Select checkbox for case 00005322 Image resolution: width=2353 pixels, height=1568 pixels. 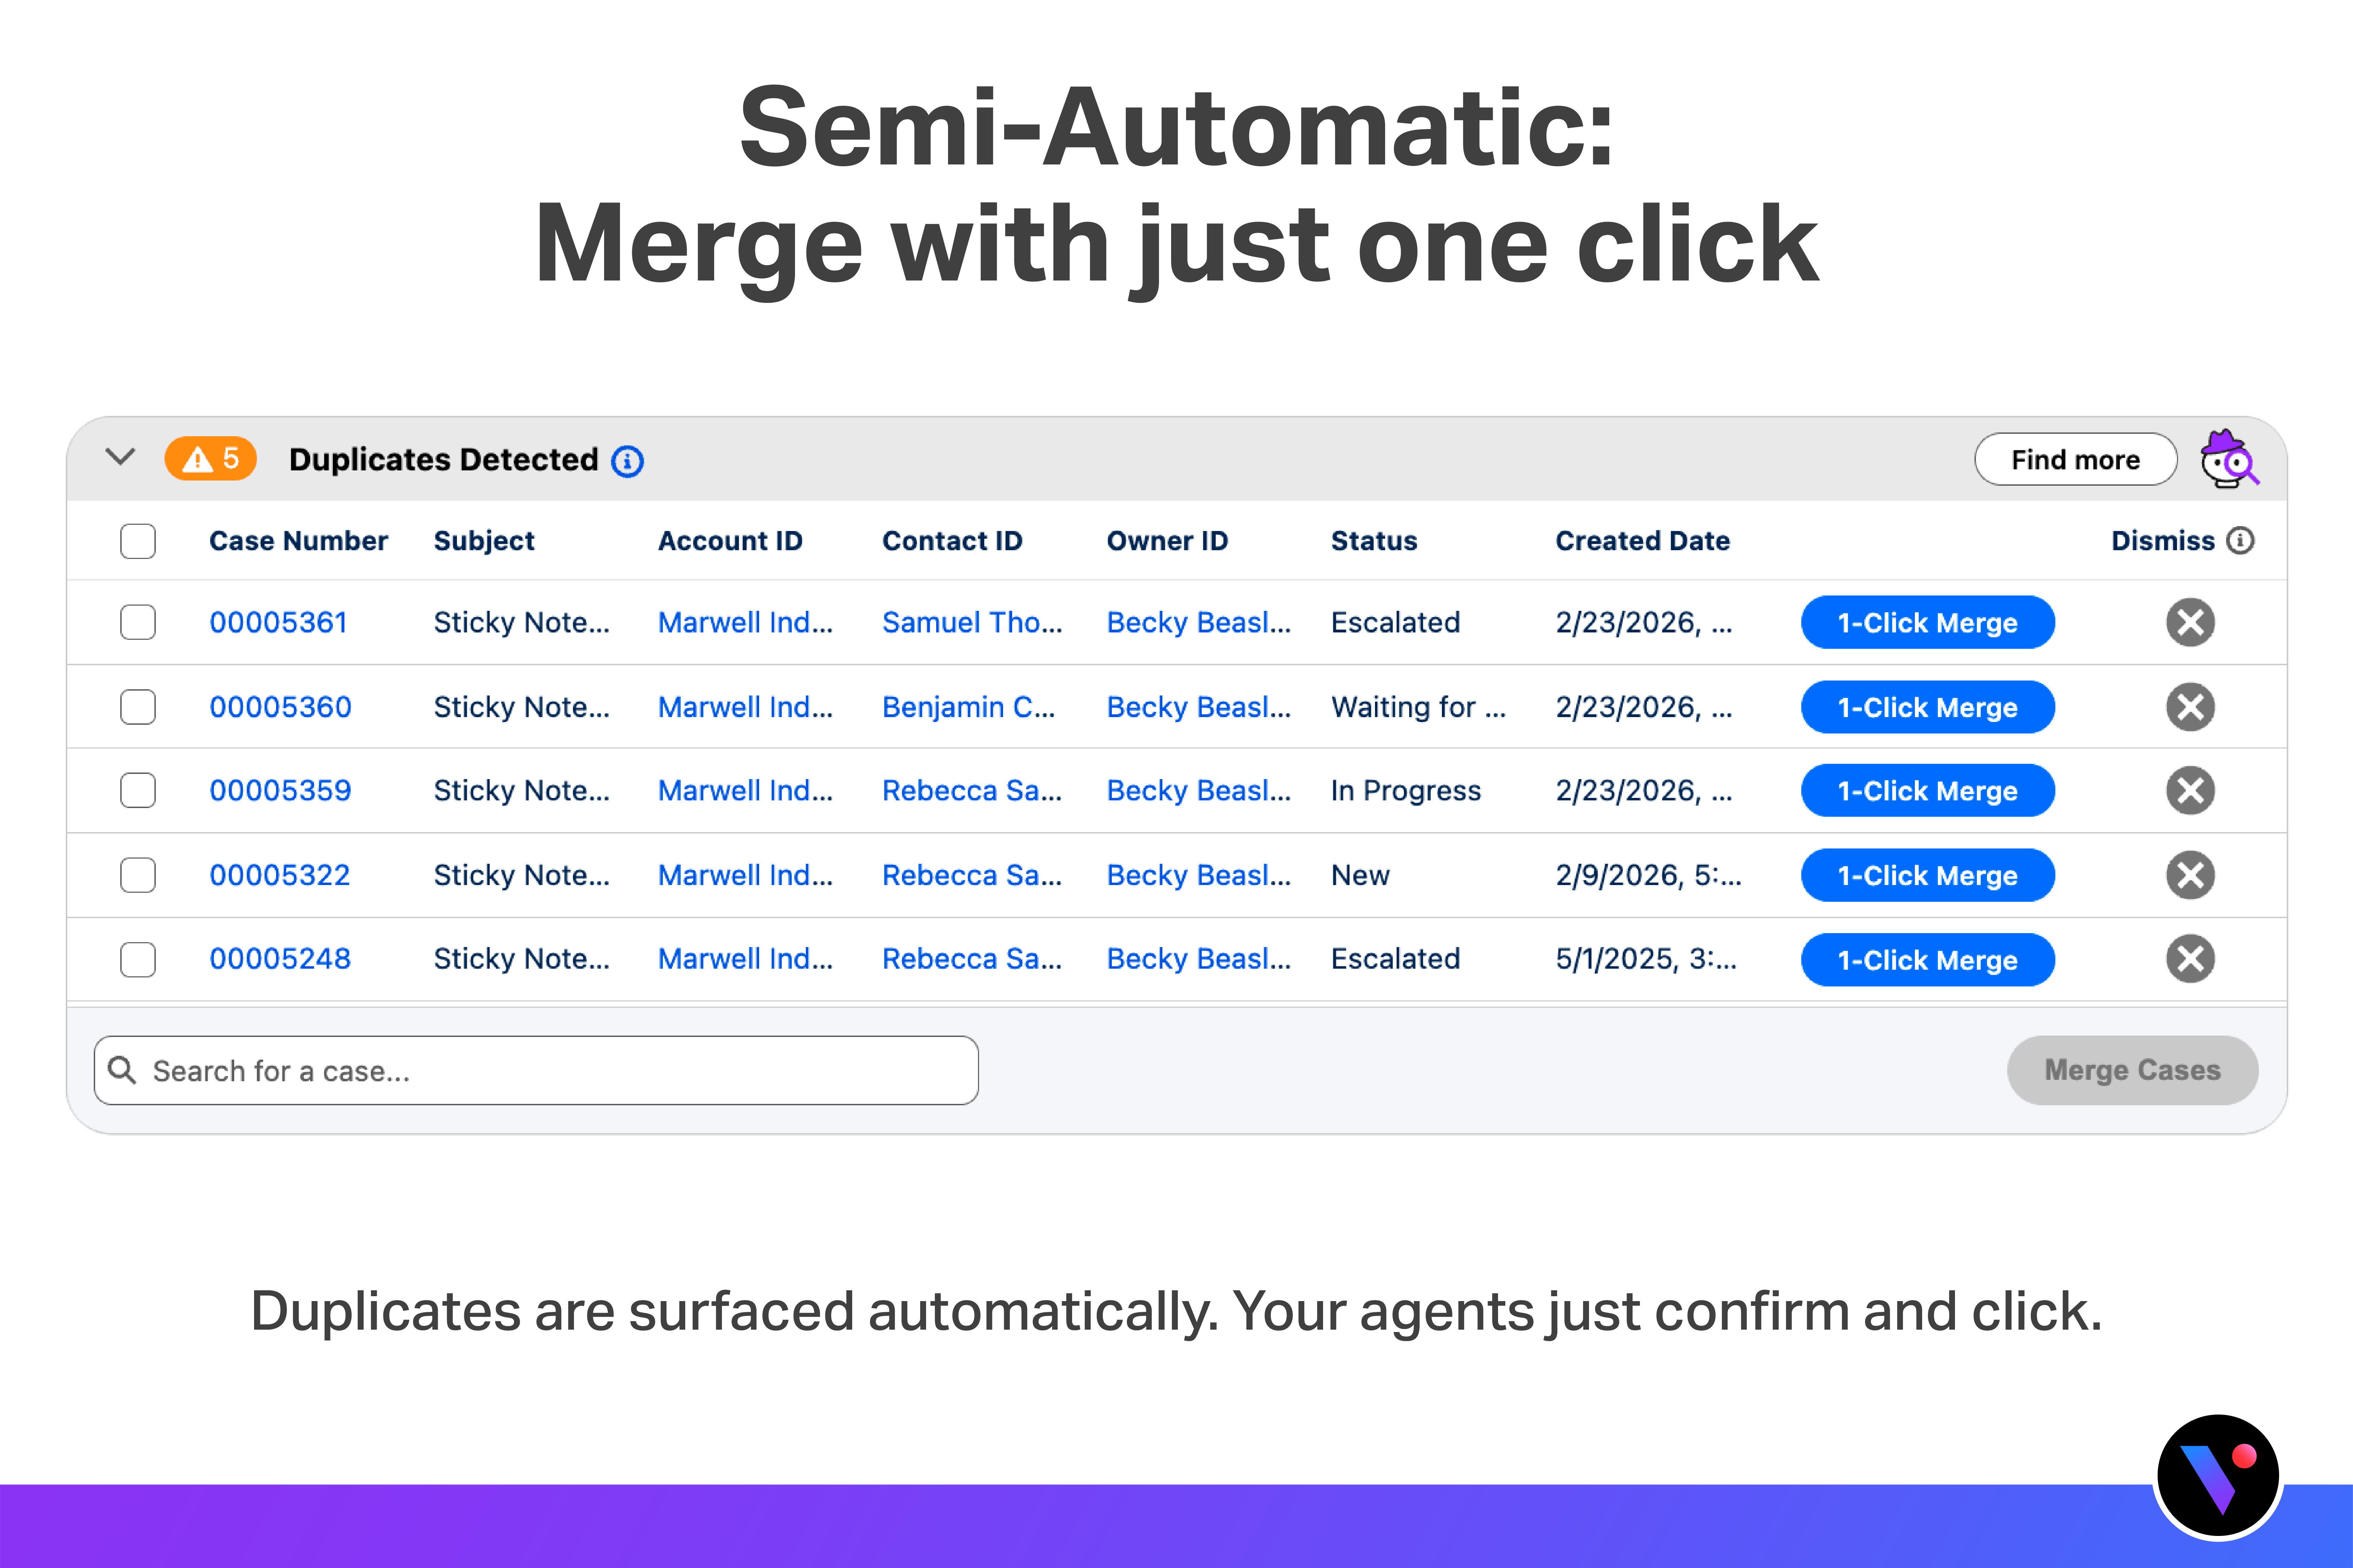pos(138,875)
